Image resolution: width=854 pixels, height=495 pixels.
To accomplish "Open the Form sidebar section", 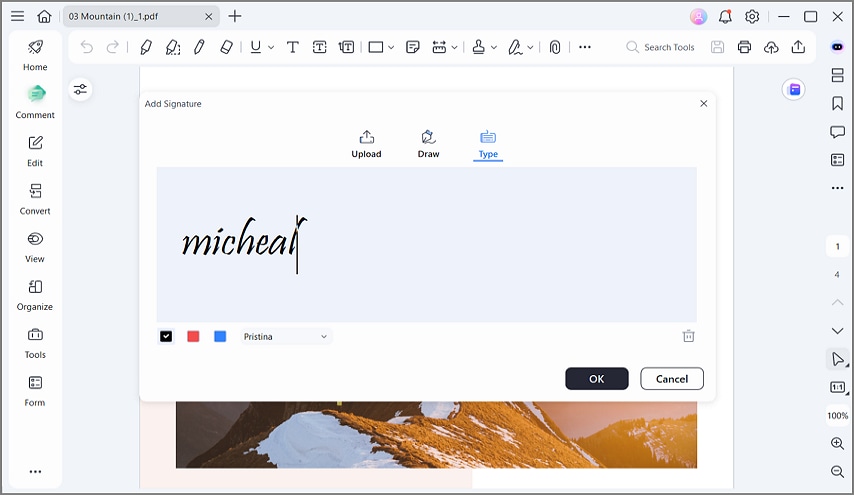I will (x=35, y=390).
